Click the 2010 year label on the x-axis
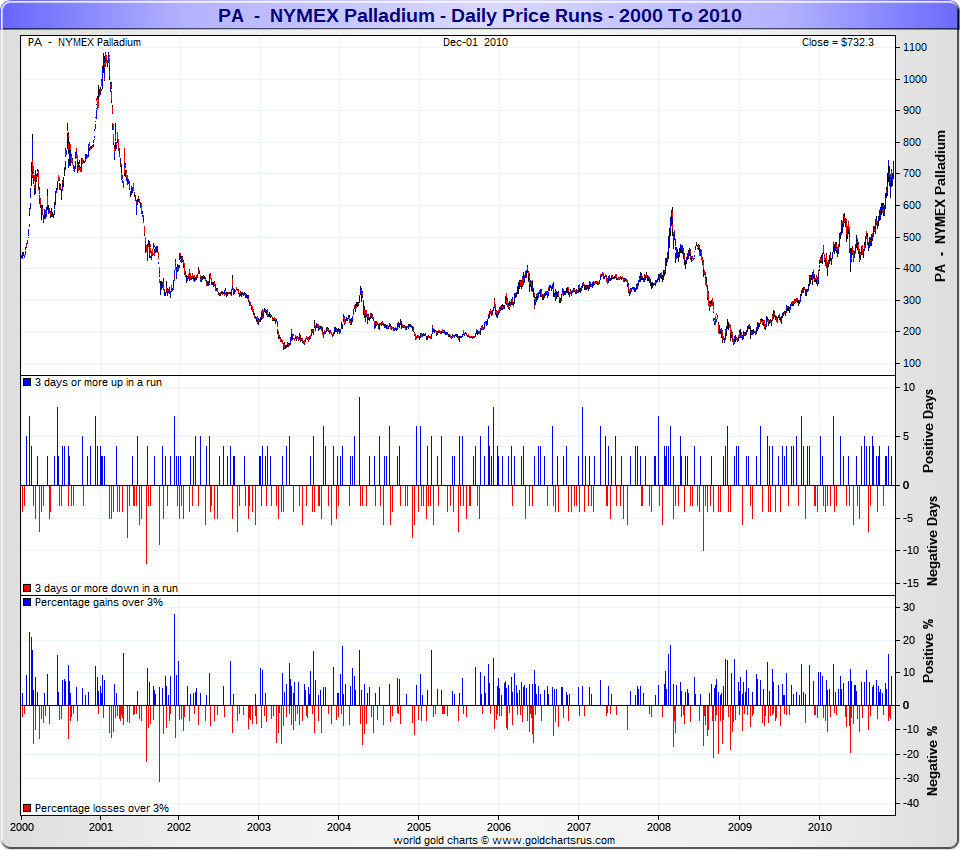This screenshot has width=960, height=850. point(819,827)
